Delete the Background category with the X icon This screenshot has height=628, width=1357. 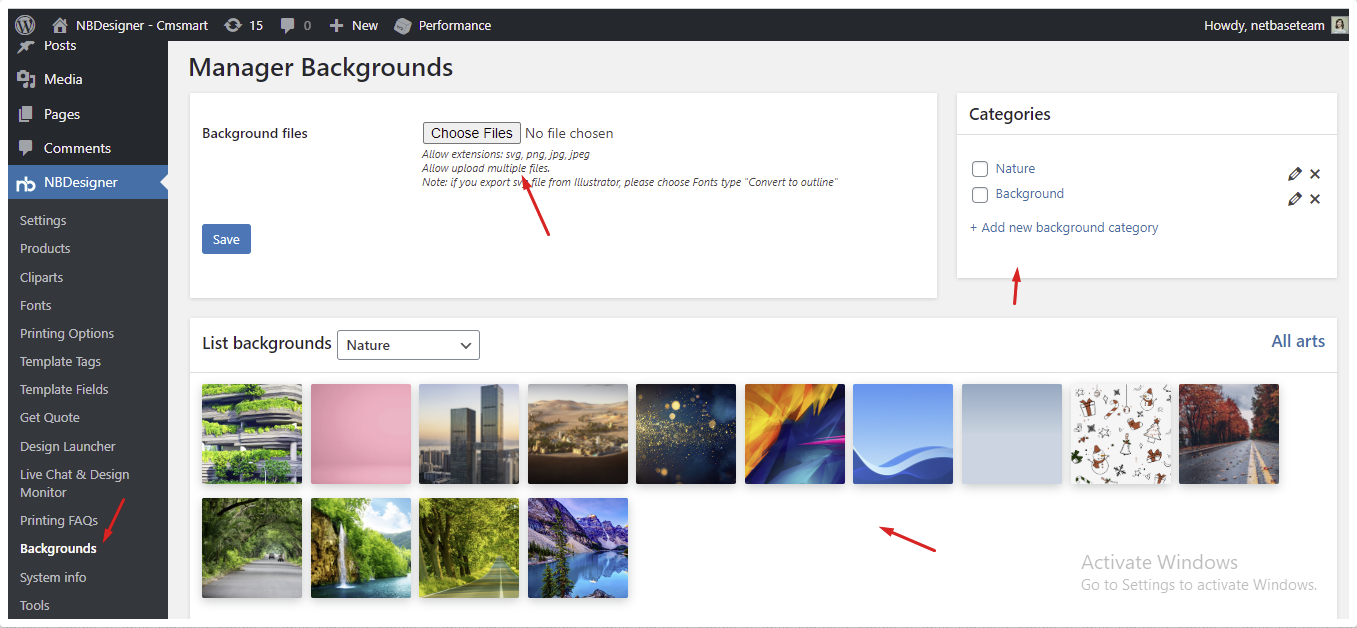[1315, 198]
